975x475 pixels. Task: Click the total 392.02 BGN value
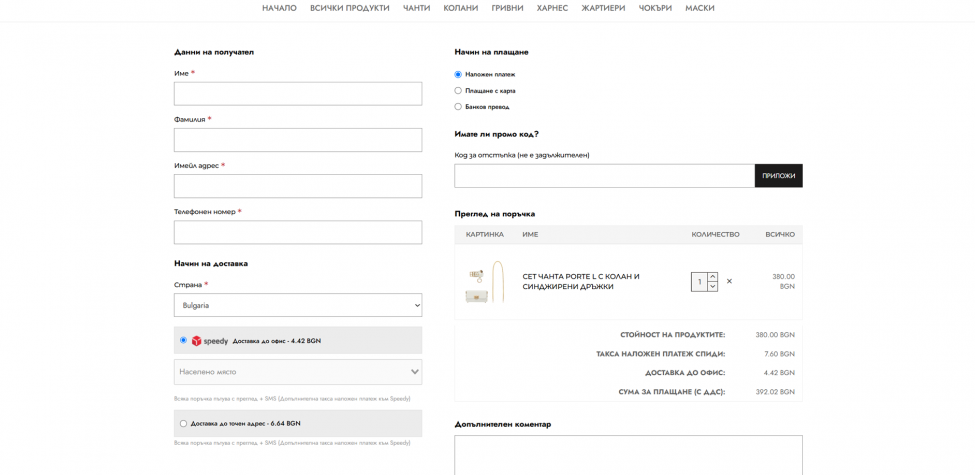pyautogui.click(x=775, y=392)
